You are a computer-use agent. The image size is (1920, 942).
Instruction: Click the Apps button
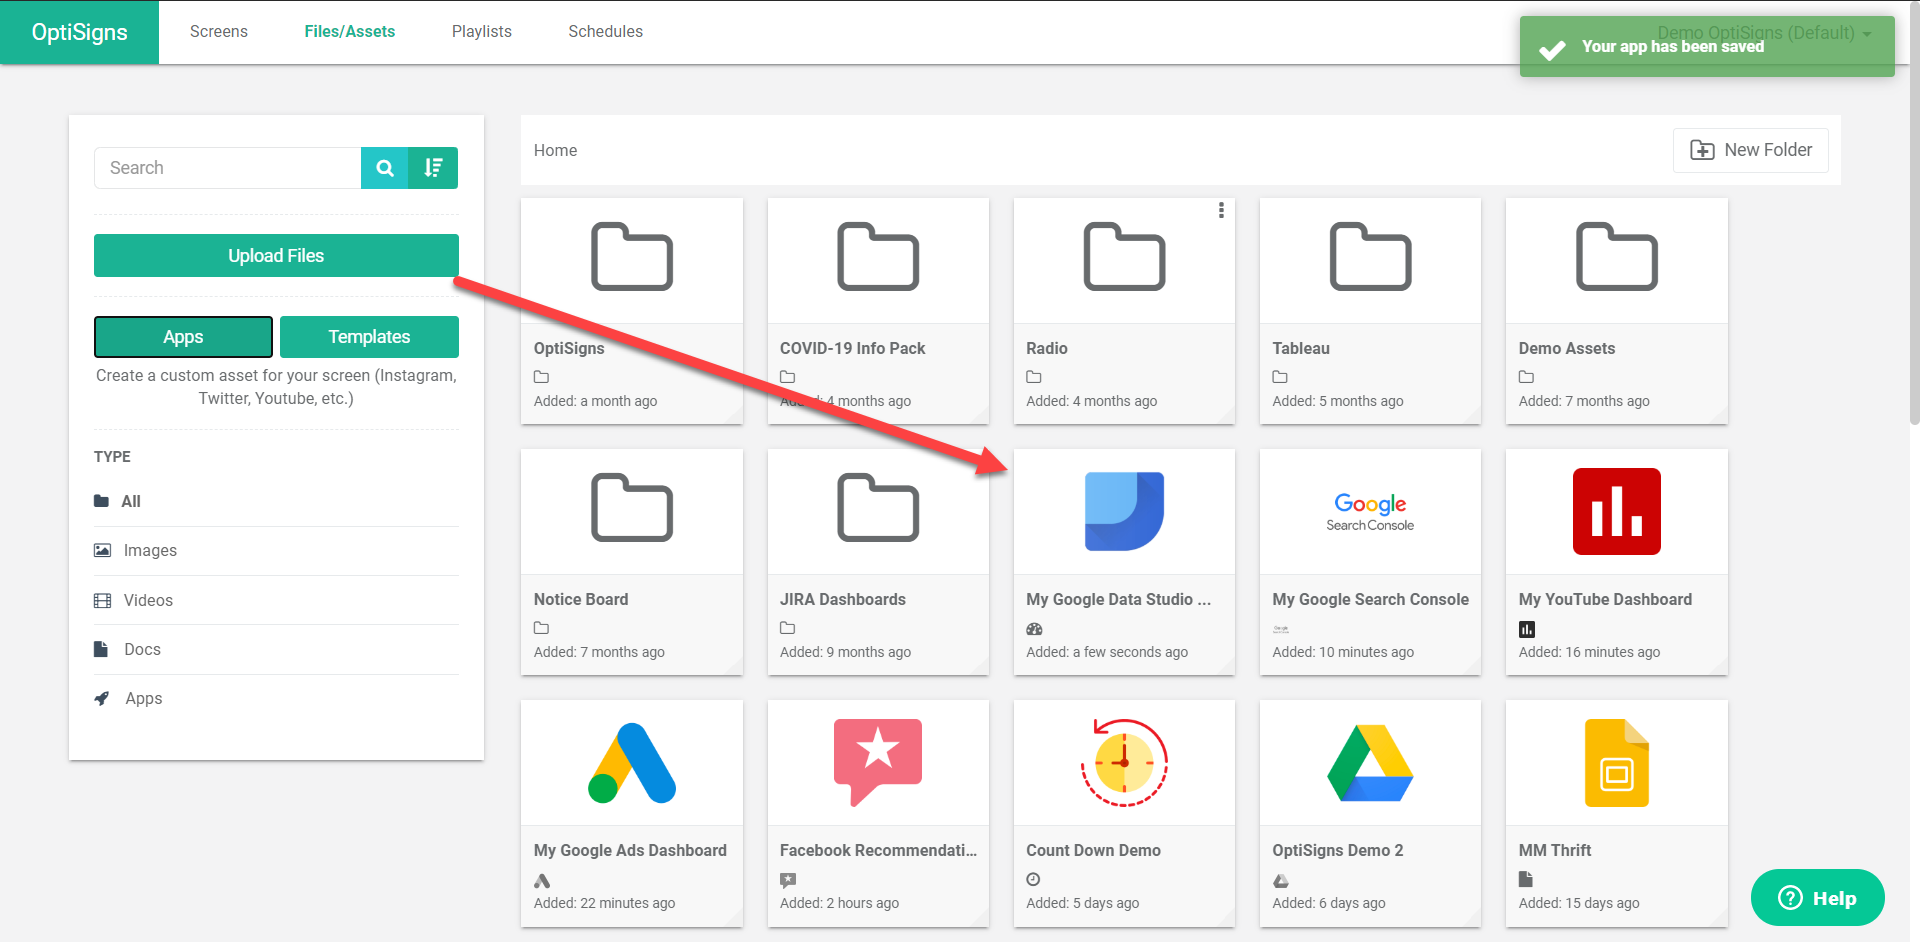click(183, 337)
